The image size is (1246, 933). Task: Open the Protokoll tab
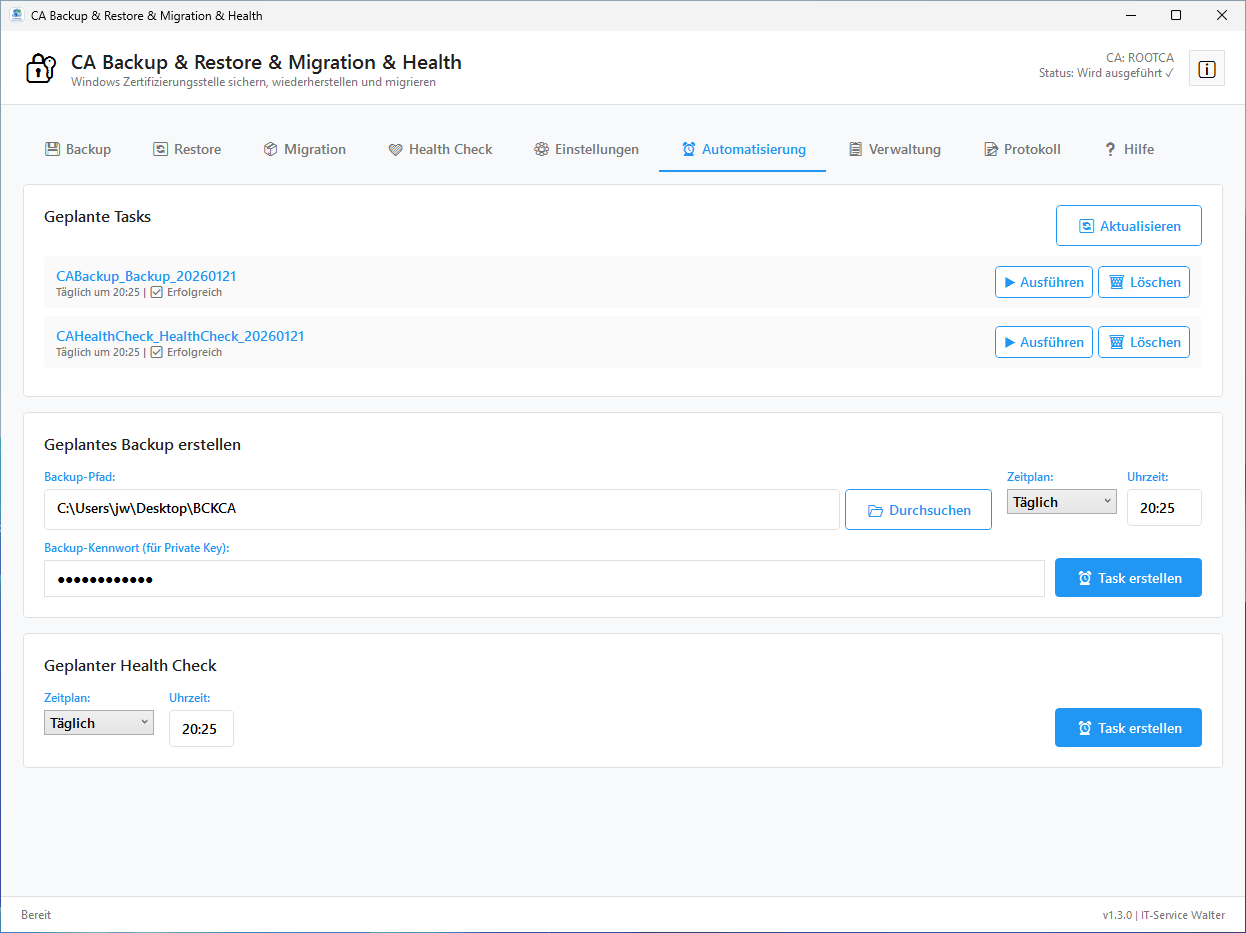tap(1022, 149)
